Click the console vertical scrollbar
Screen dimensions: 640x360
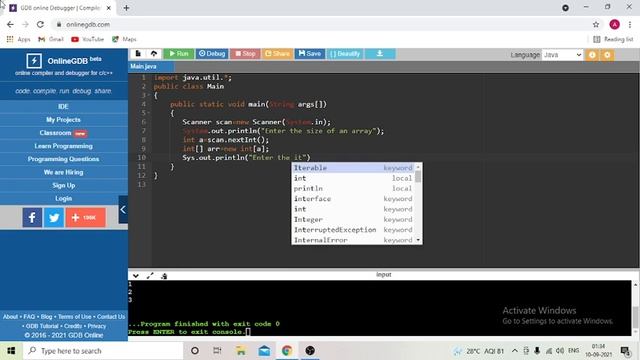point(636,317)
